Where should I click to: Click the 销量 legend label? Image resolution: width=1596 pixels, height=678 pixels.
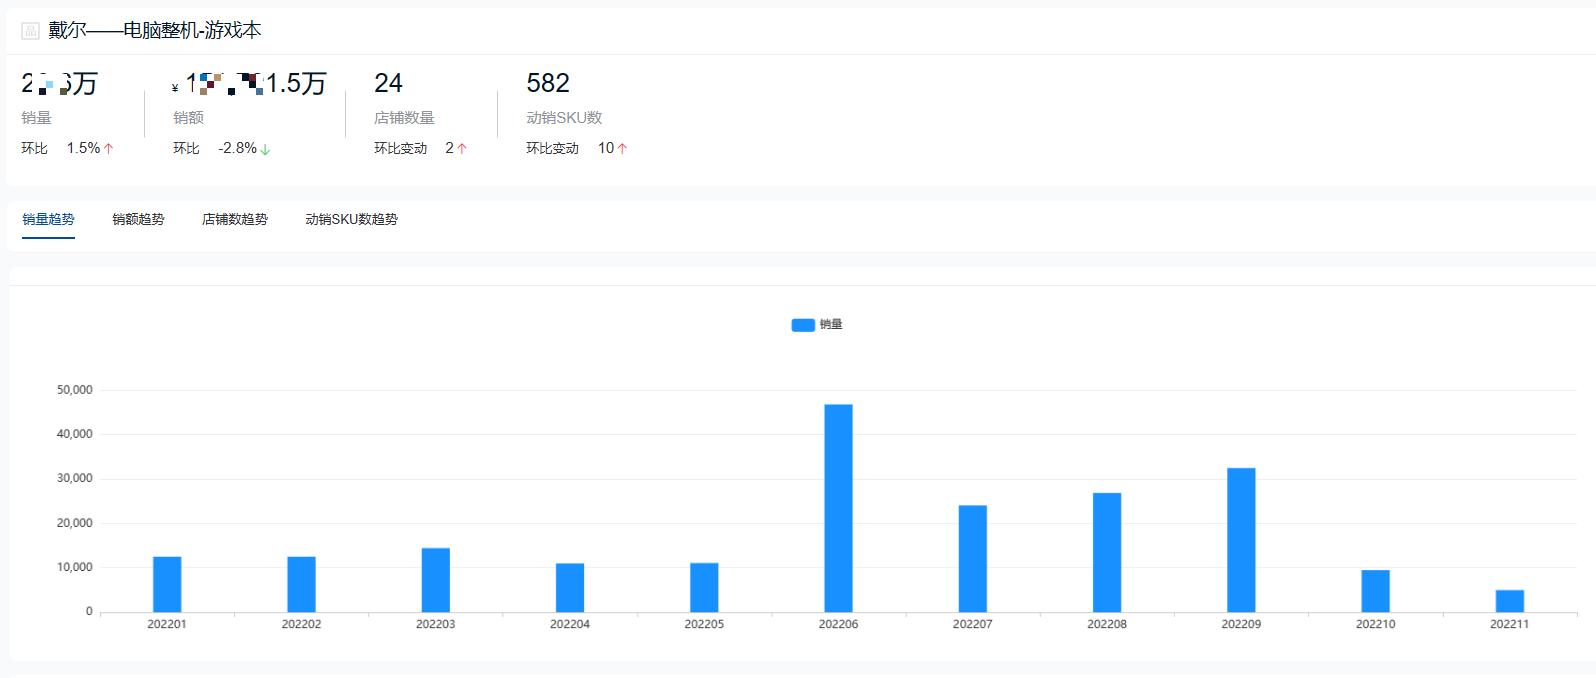(x=831, y=325)
